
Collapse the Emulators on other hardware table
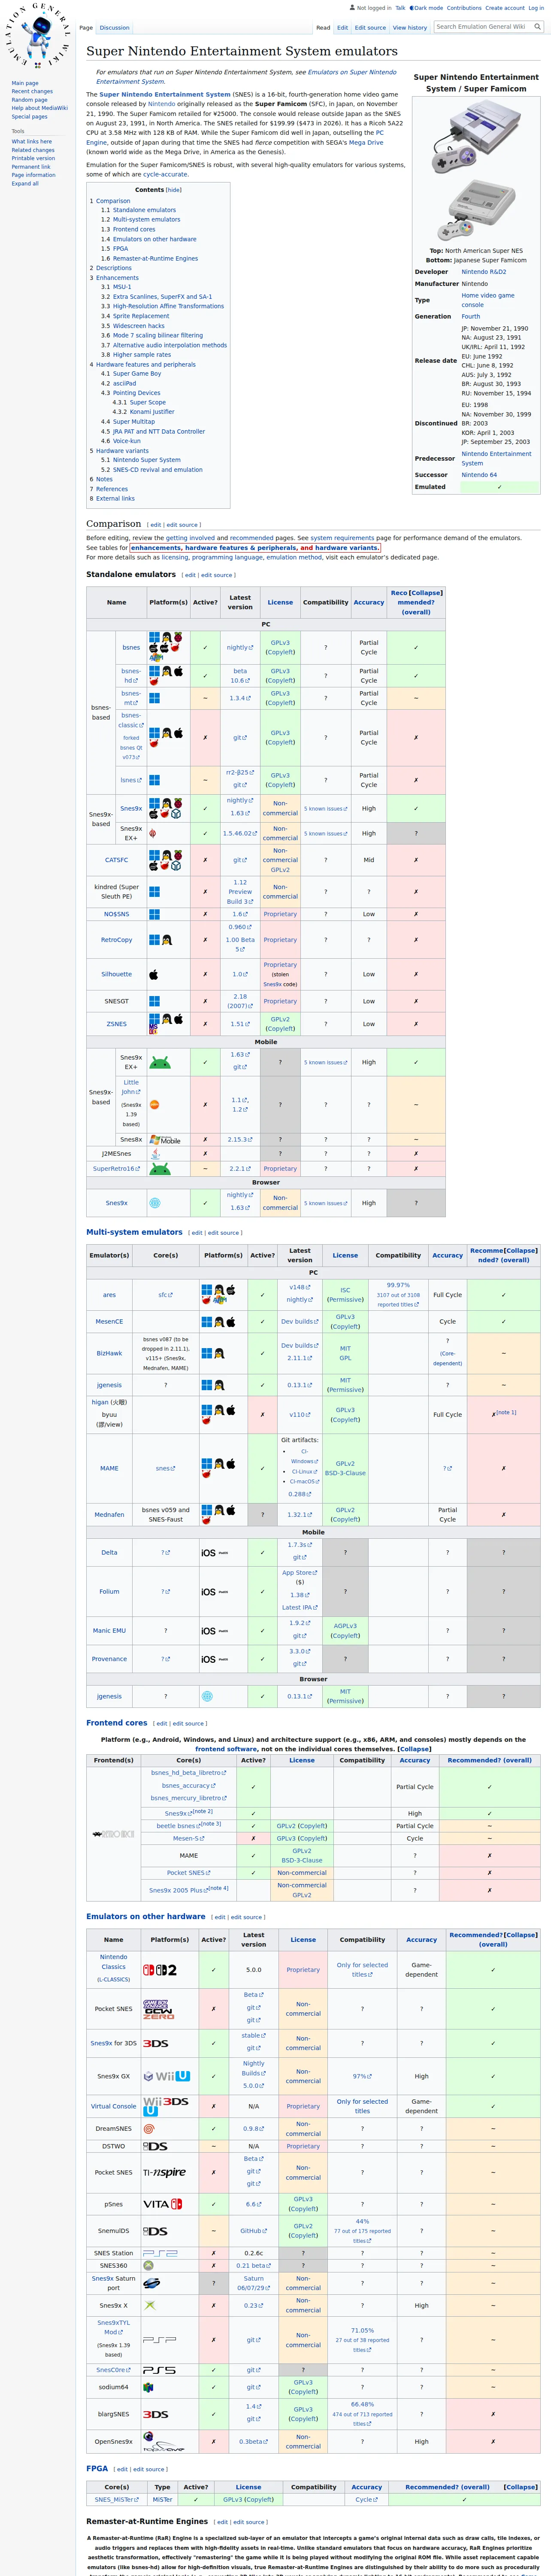click(x=520, y=1935)
